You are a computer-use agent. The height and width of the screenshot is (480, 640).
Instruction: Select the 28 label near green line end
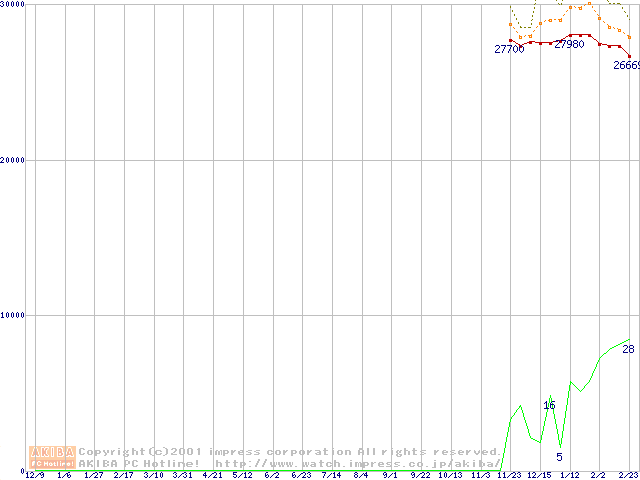point(628,349)
